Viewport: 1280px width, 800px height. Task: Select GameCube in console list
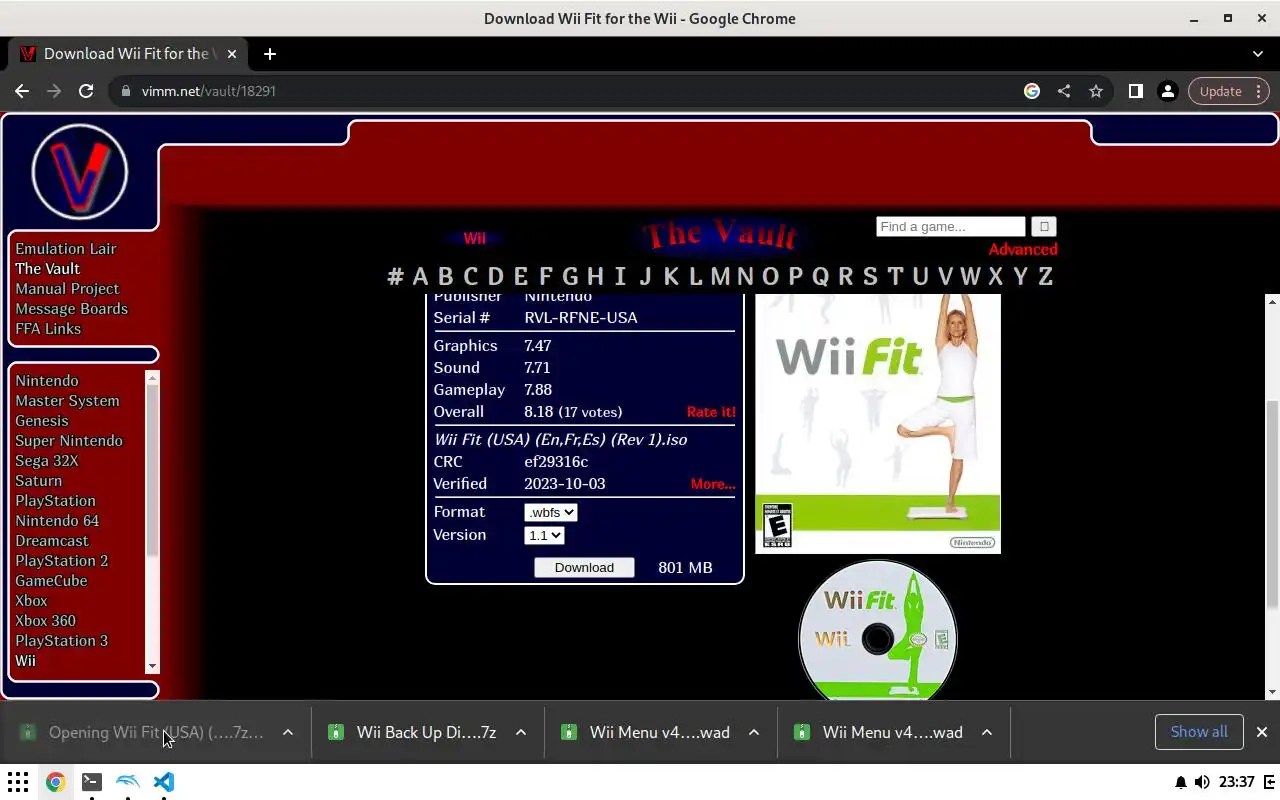51,581
